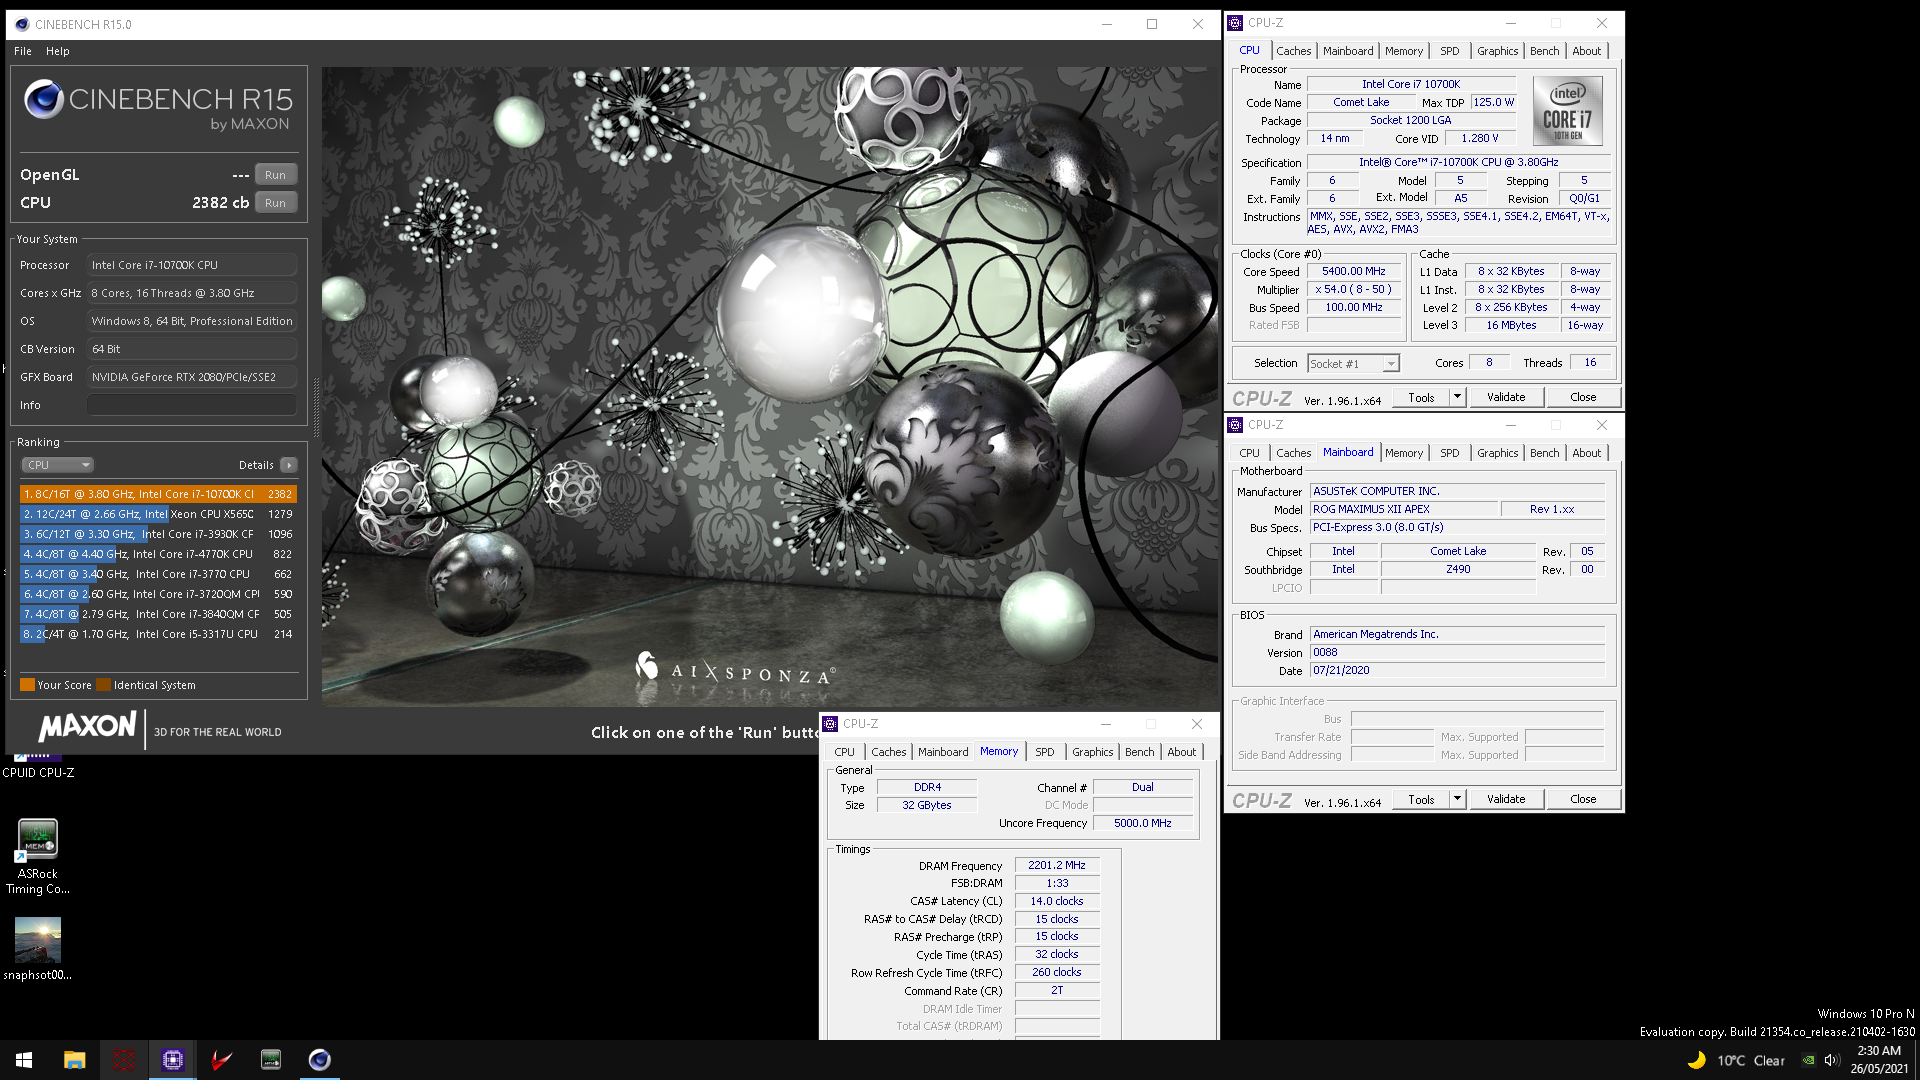Run the CPU benchmark
1920x1080 pixels.
coord(275,203)
